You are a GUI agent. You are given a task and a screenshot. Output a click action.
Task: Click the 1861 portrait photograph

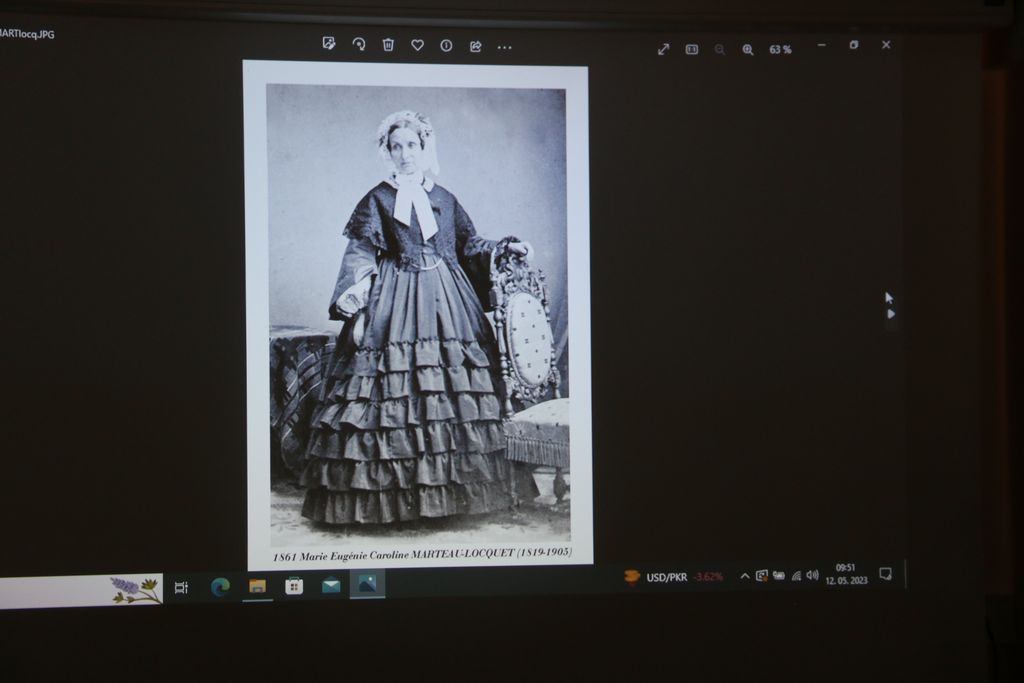pyautogui.click(x=418, y=312)
